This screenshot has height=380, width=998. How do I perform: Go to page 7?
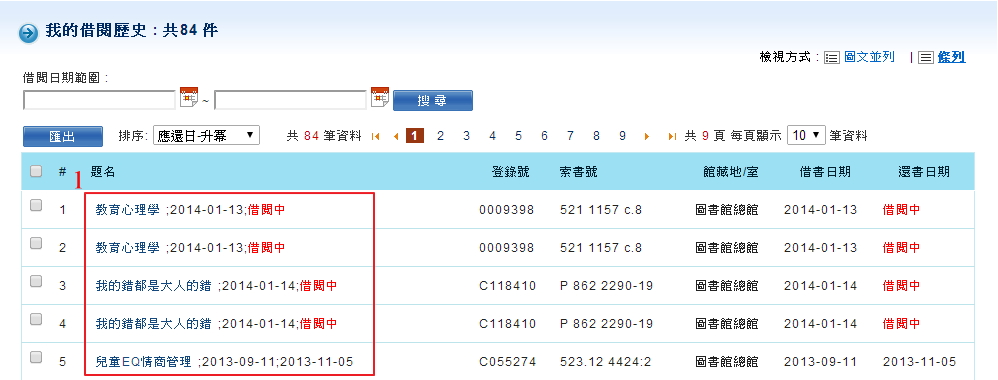click(570, 136)
